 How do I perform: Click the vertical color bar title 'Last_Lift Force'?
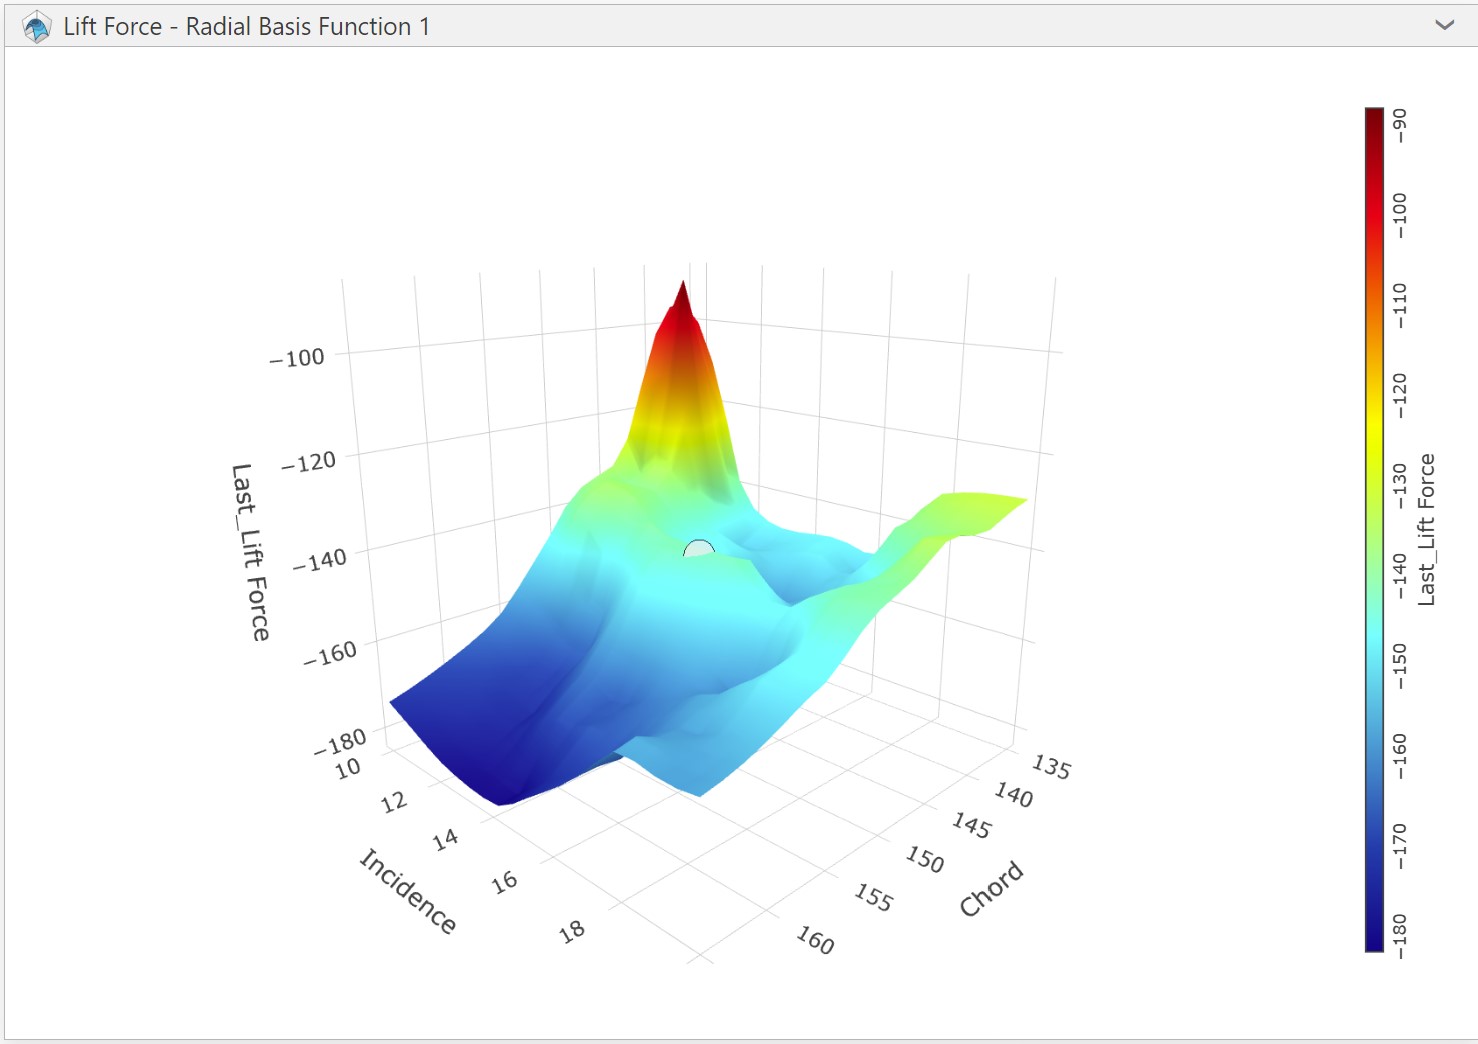coord(1427,529)
